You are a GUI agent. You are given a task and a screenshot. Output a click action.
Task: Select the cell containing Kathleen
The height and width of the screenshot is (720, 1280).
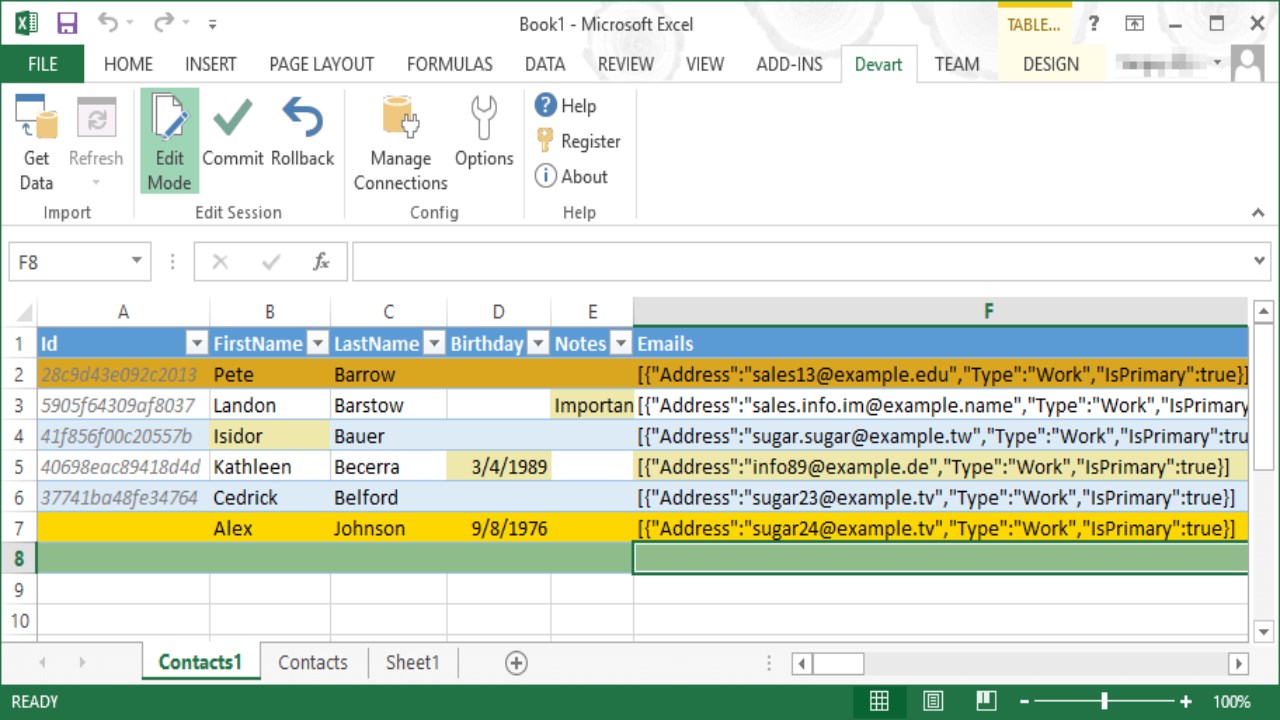(270, 467)
